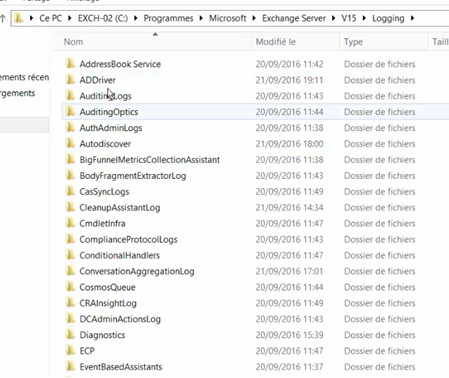This screenshot has width=449, height=378.
Task: Click the AuthAdminLogs folder icon
Action: pyautogui.click(x=70, y=127)
